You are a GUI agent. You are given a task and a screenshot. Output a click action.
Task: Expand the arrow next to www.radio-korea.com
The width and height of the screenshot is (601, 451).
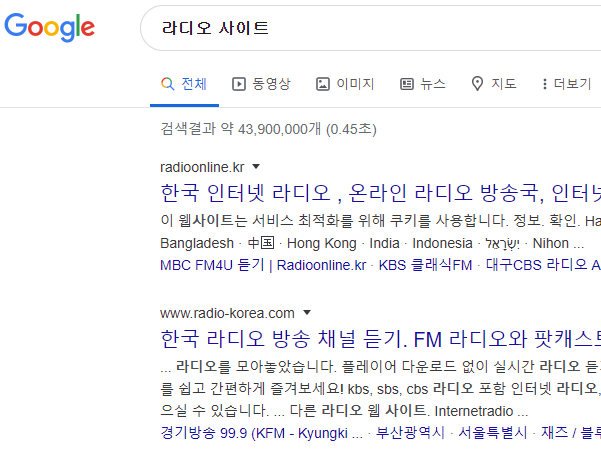click(x=307, y=313)
